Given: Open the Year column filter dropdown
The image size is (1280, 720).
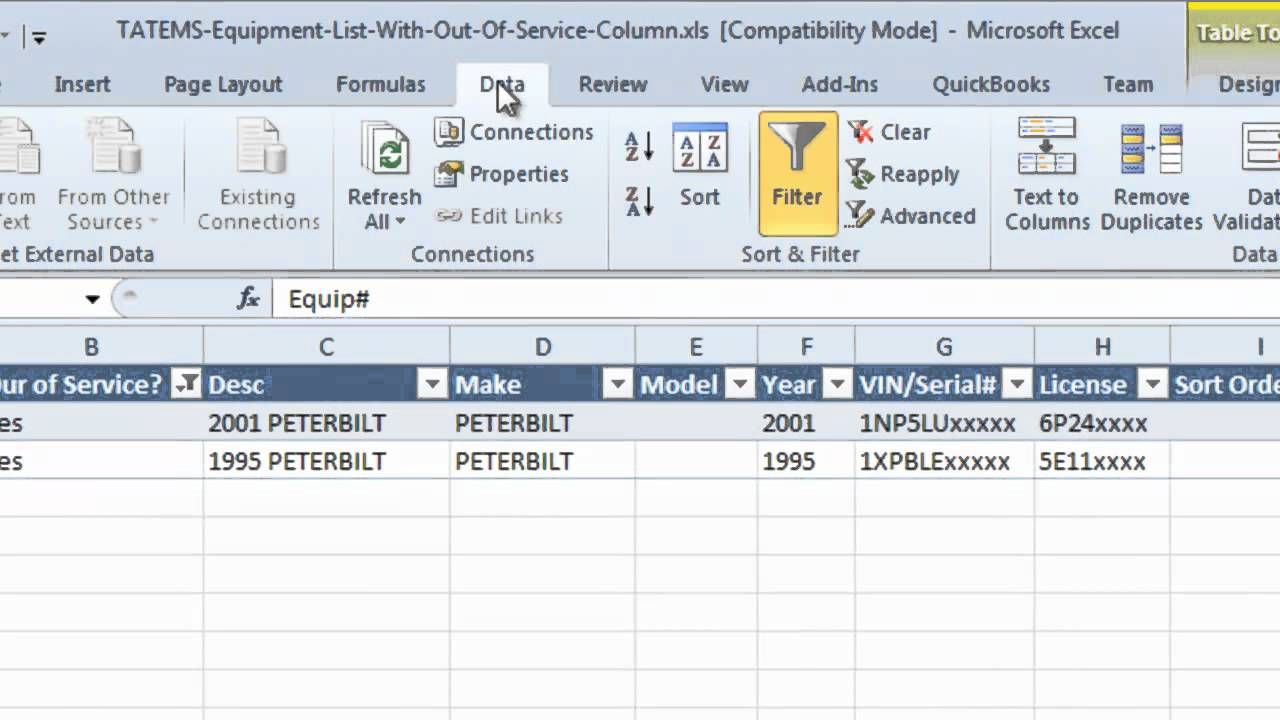Looking at the screenshot, I should coord(837,385).
